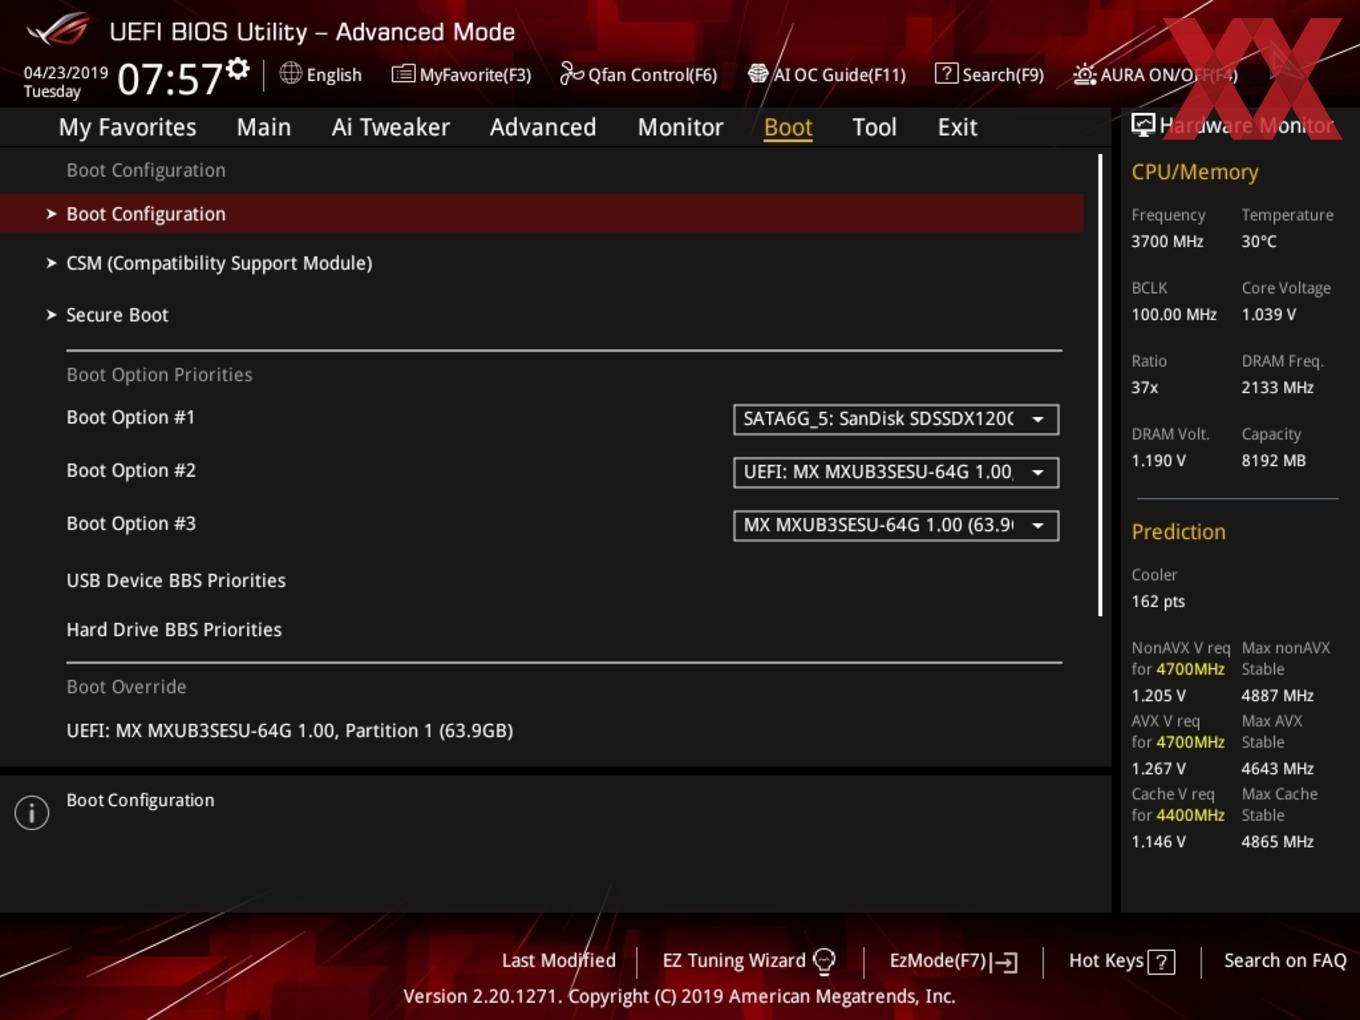This screenshot has width=1360, height=1020.
Task: Go to the Exit tab
Action: click(x=957, y=127)
